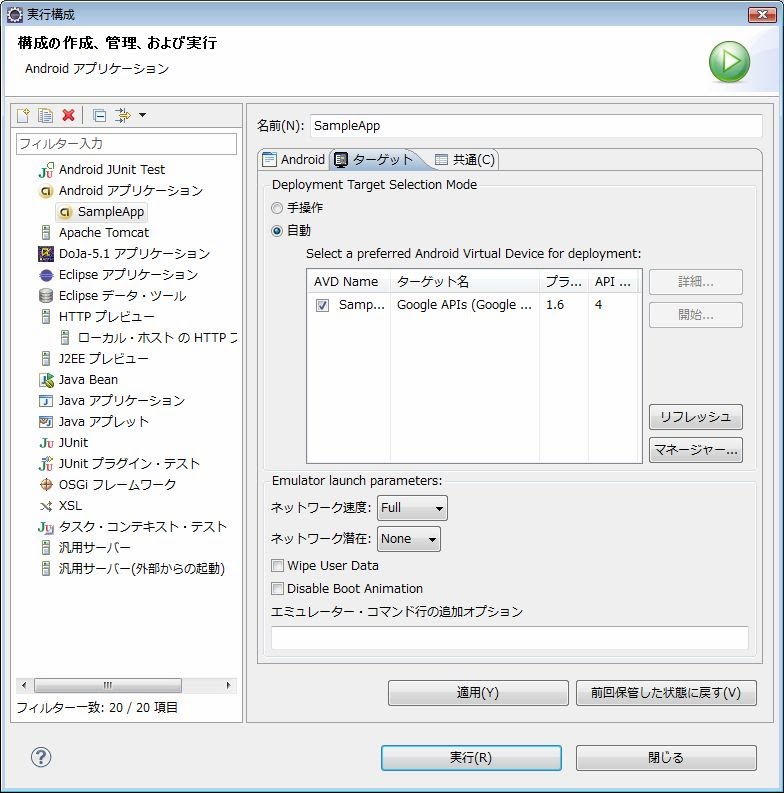Image resolution: width=784 pixels, height=793 pixels.
Task: Open the ネットワーク速度 Full dropdown
Action: [412, 508]
